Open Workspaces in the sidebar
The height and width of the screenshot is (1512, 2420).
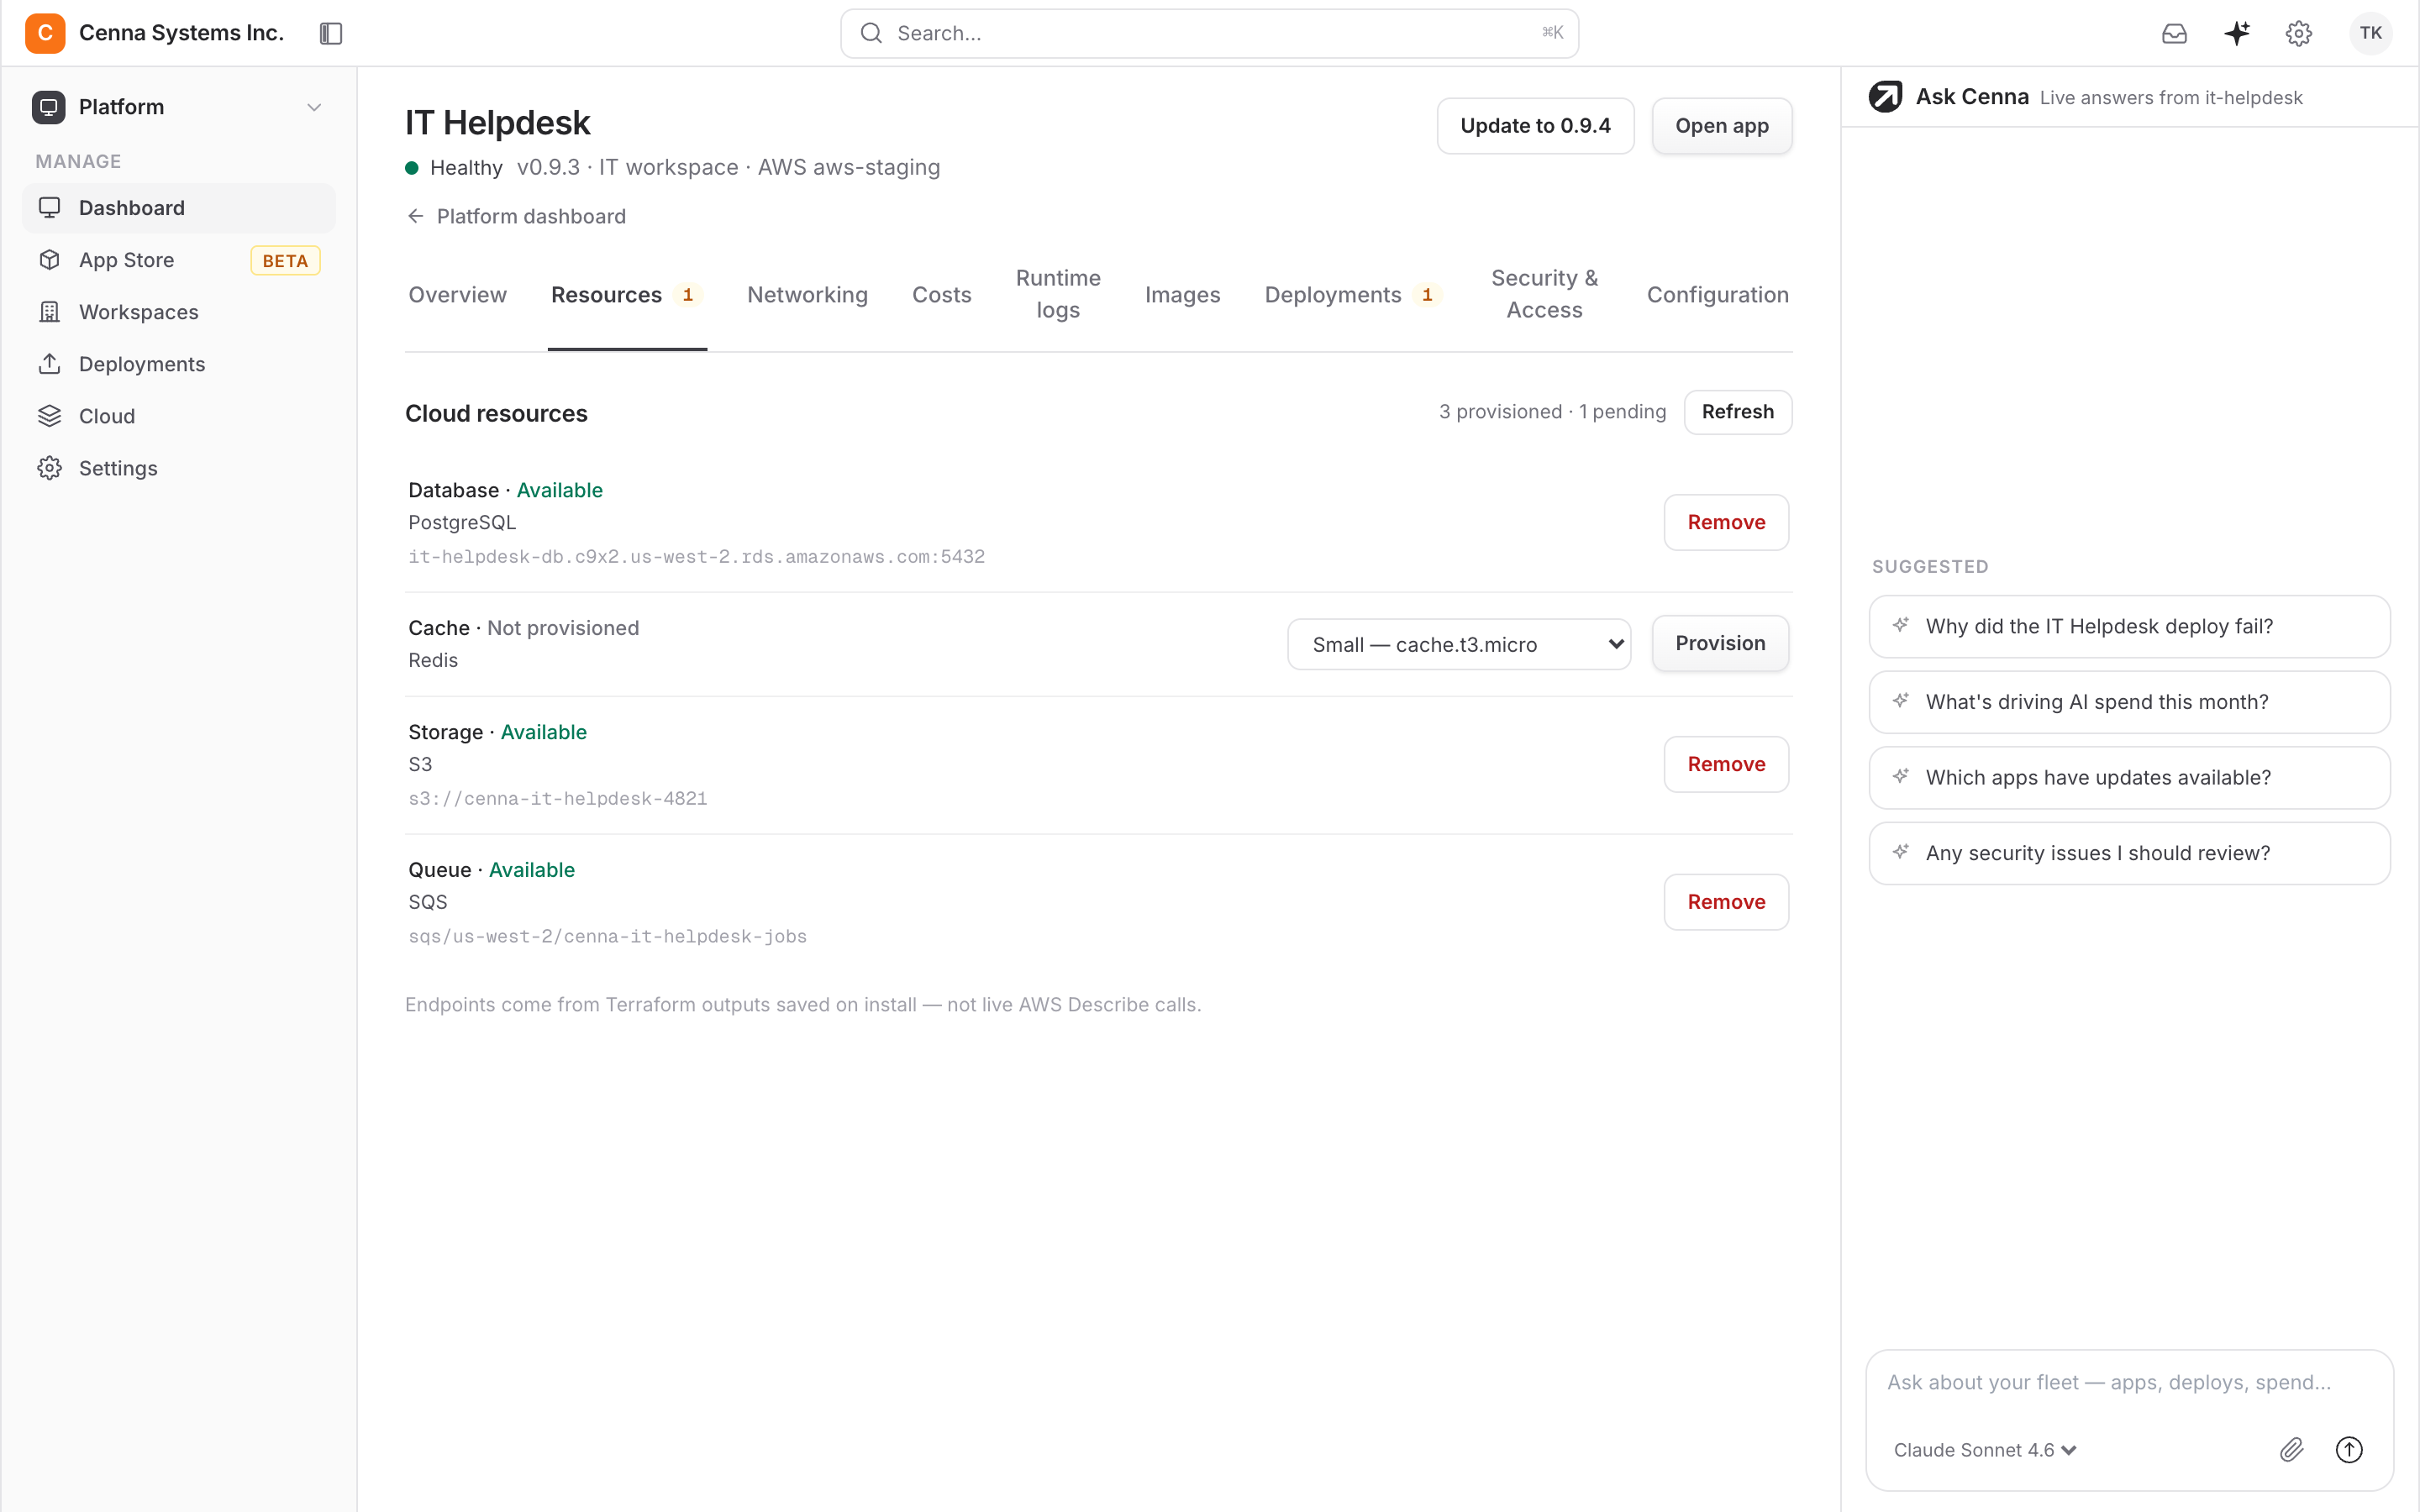coord(179,312)
